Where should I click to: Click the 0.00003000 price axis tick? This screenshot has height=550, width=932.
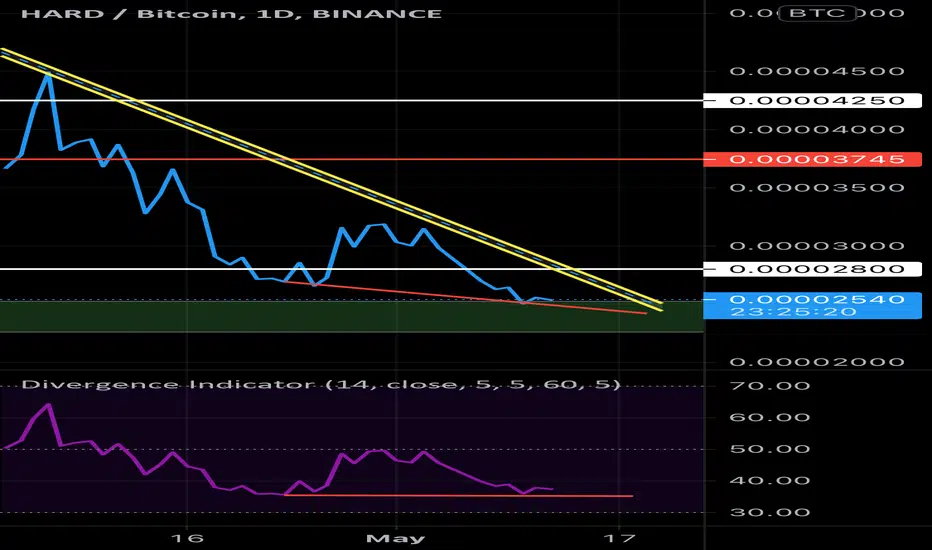click(x=817, y=246)
